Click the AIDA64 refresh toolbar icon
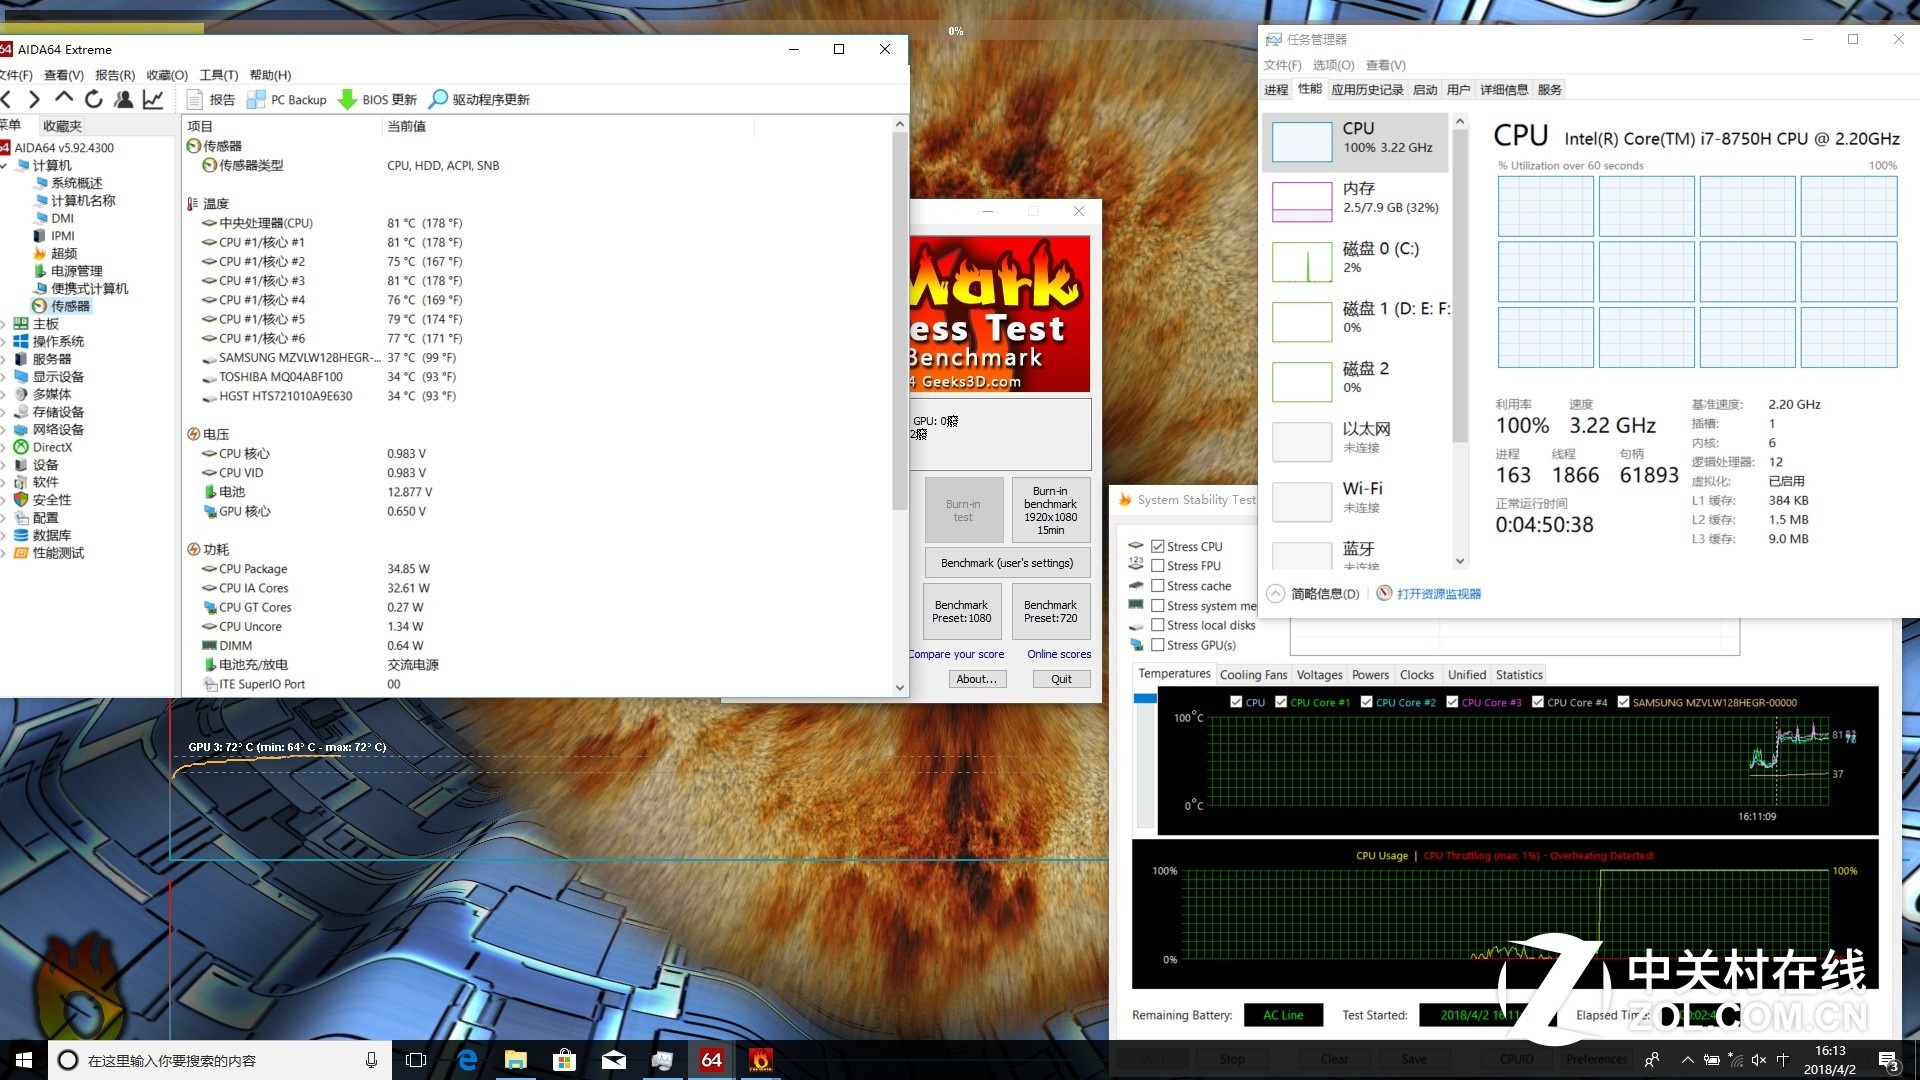 tap(93, 99)
